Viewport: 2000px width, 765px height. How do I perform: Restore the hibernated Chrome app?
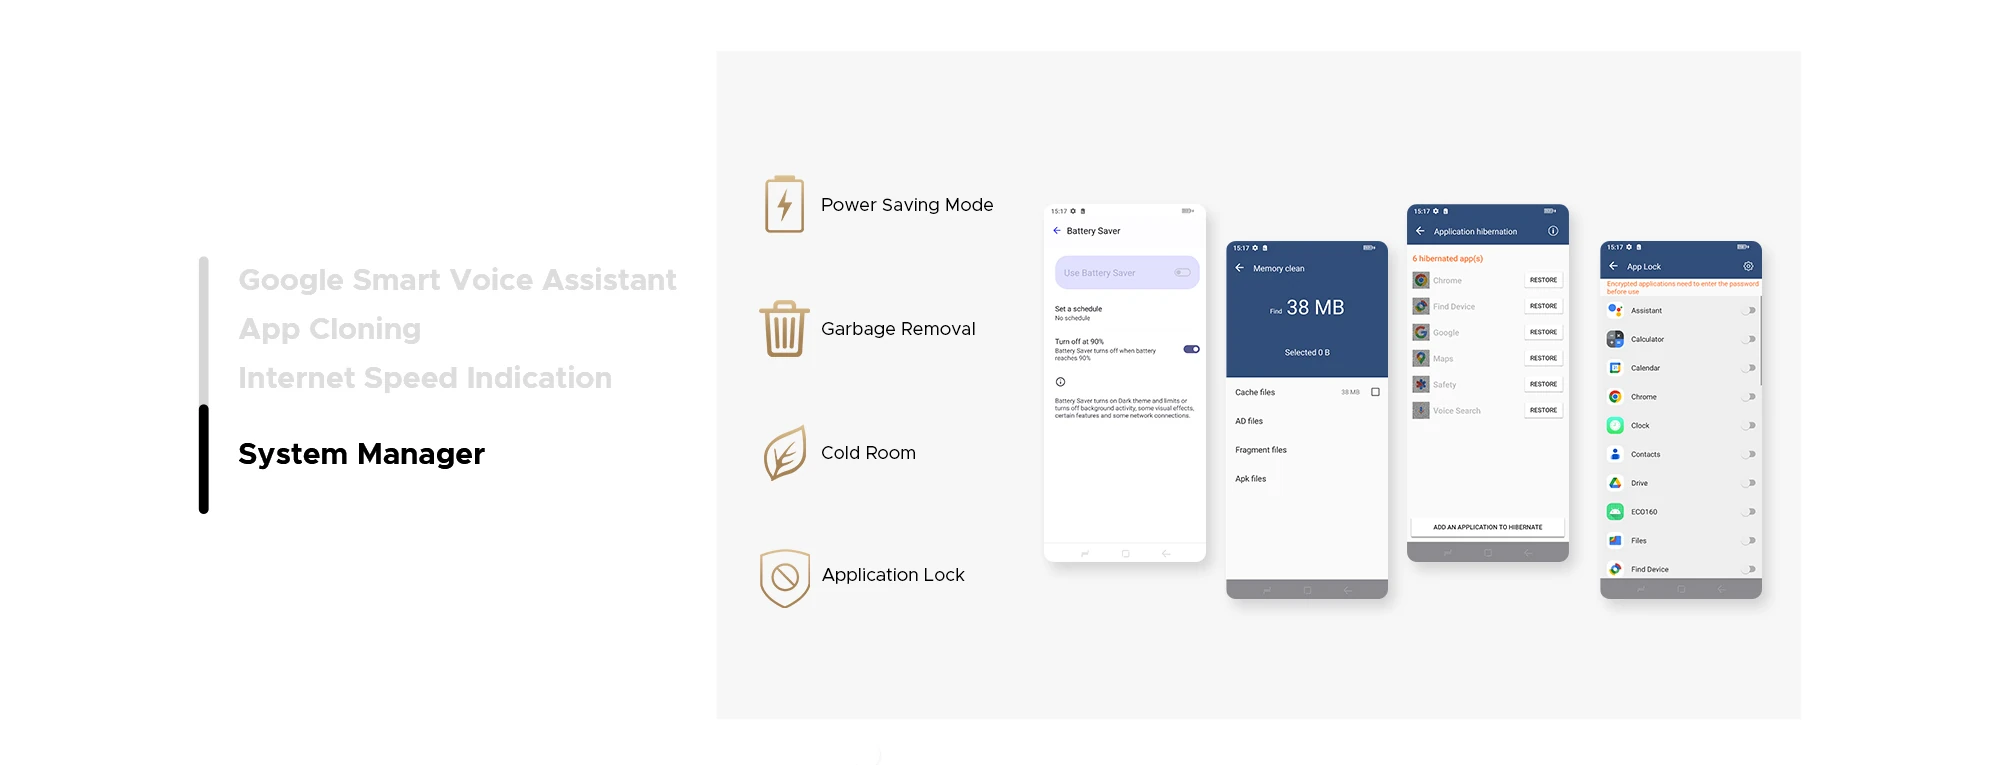tap(1543, 280)
